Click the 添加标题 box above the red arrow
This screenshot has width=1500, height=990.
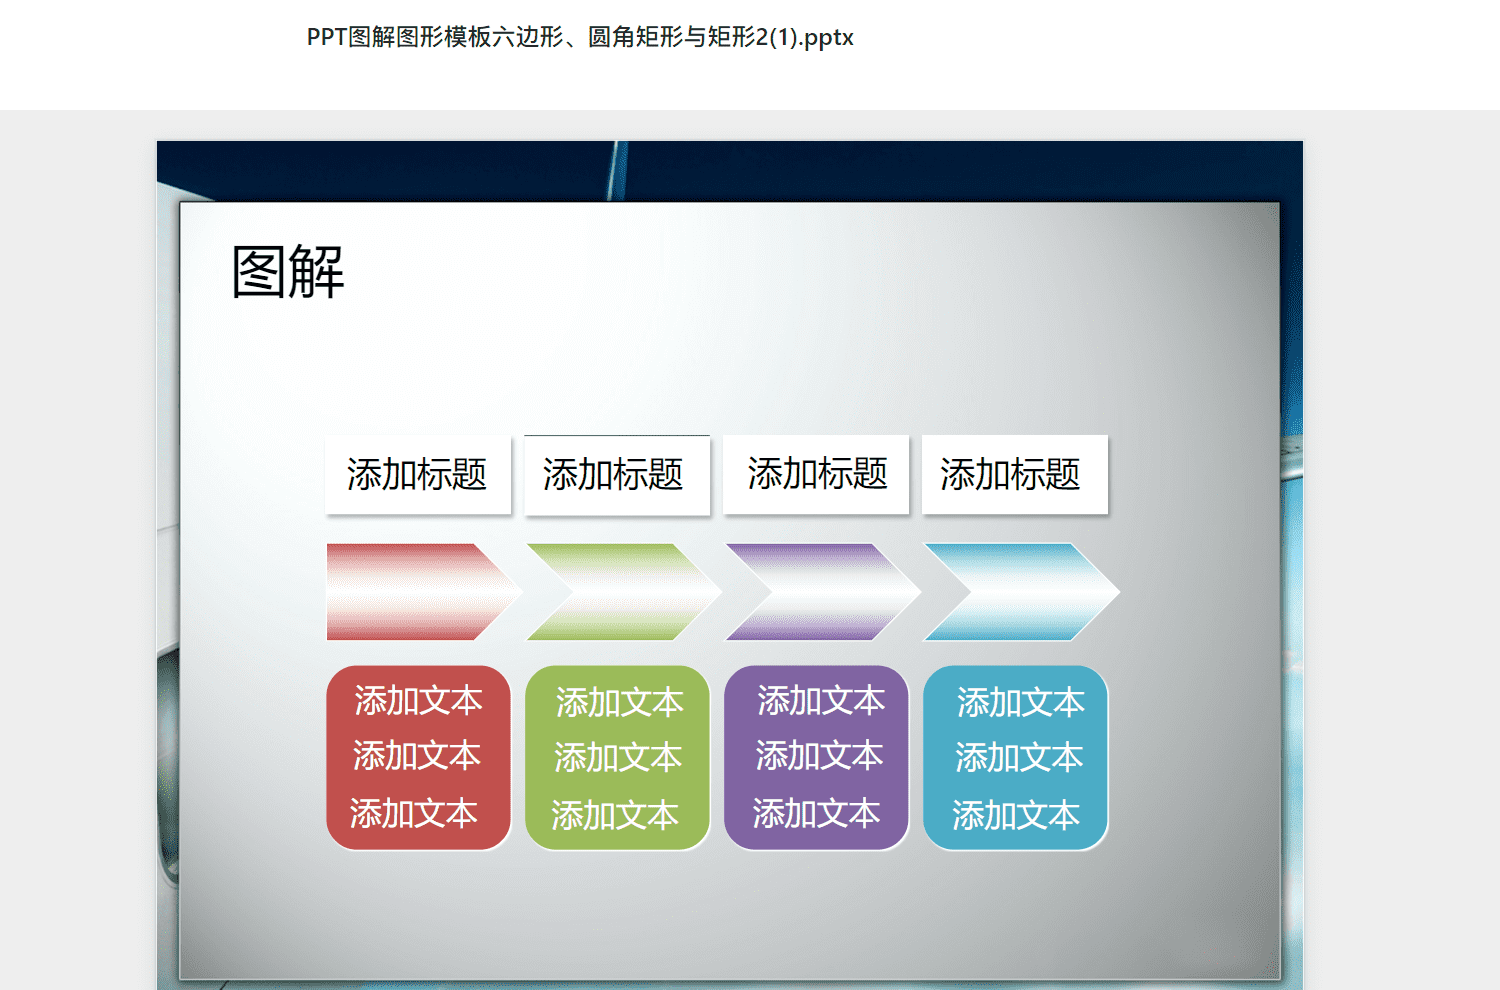pyautogui.click(x=418, y=475)
